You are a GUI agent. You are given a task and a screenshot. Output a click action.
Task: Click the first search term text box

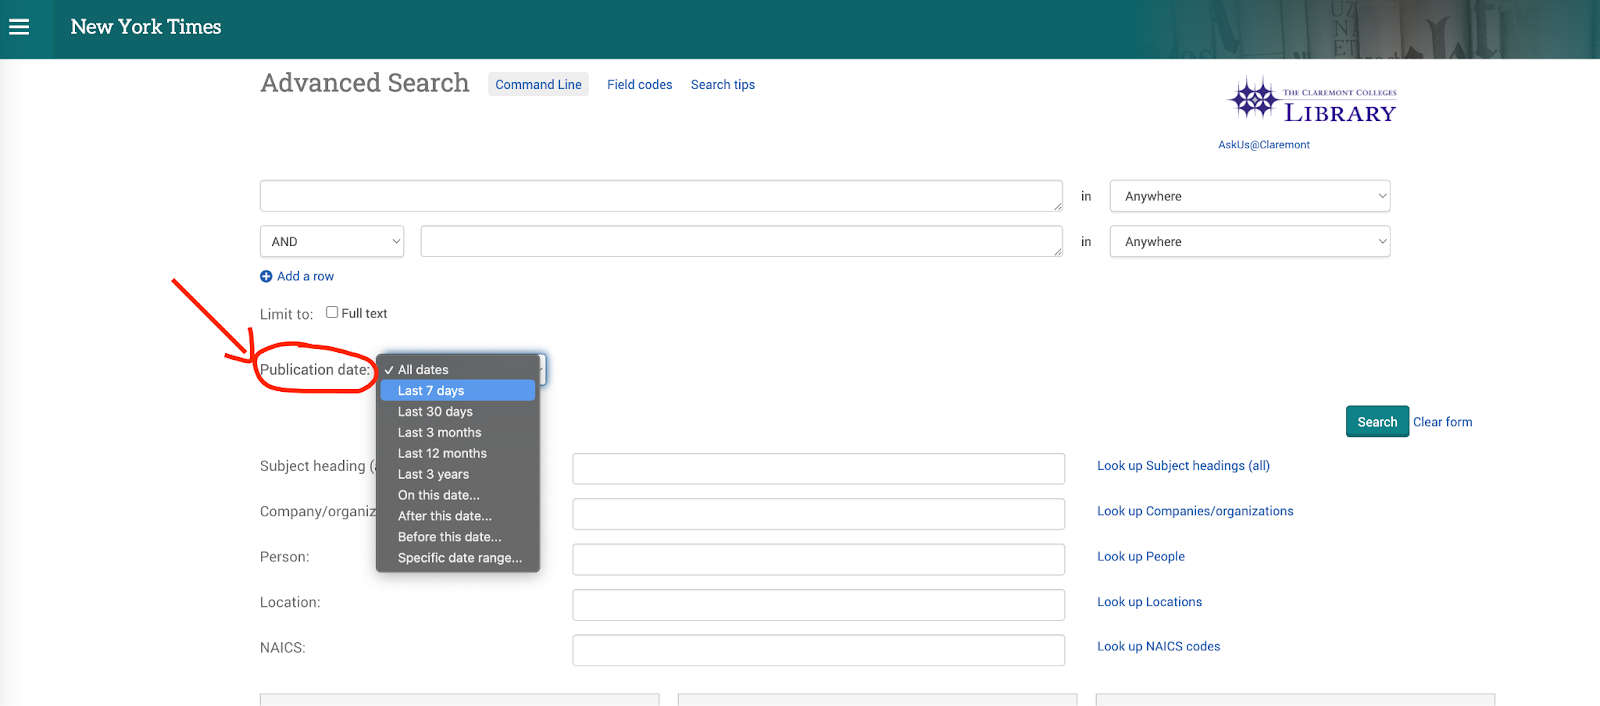point(661,196)
